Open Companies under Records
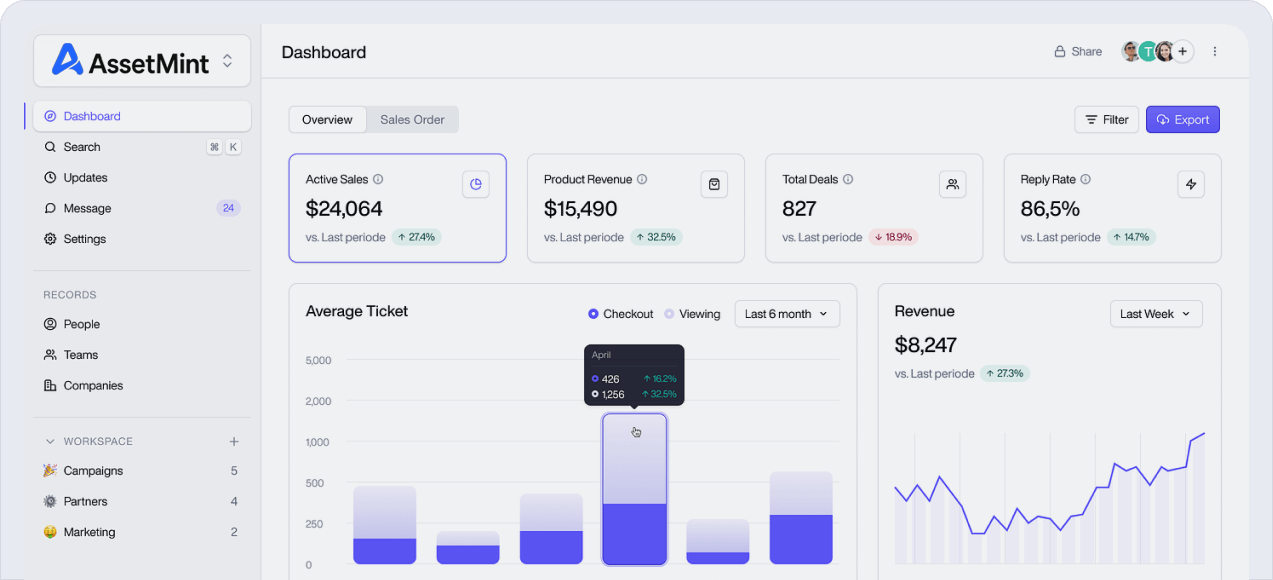 click(142, 386)
